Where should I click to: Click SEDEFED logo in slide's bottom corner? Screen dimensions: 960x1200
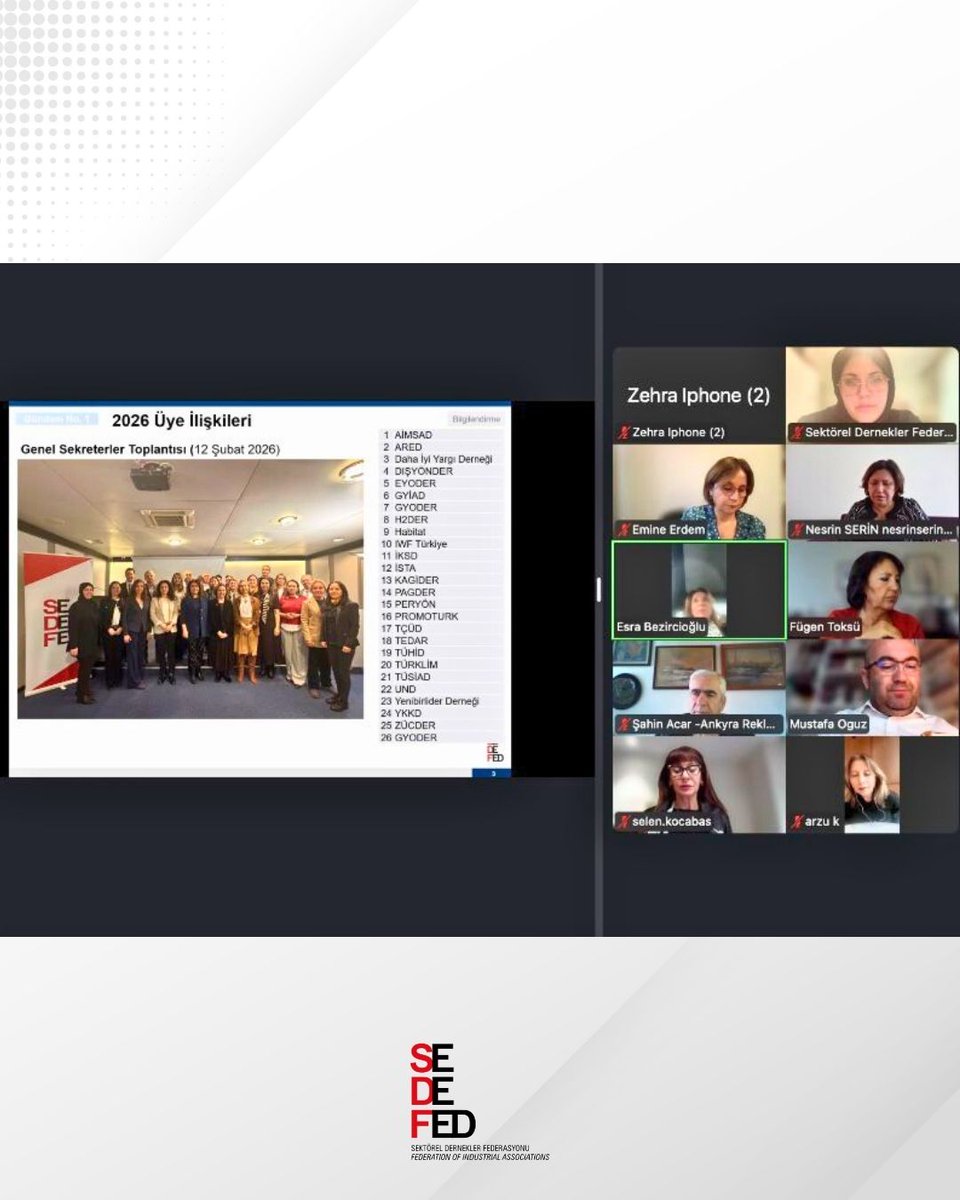(x=494, y=753)
